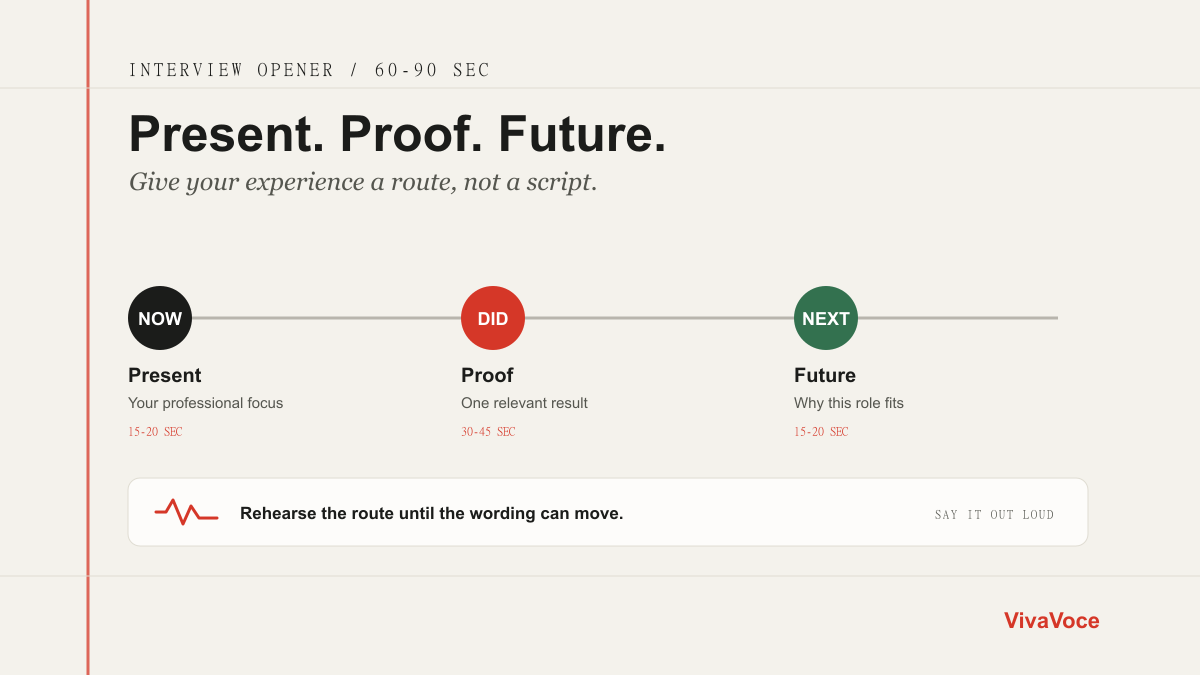Select the 'Future' step heading
Viewport: 1200px width, 675px height.
825,375
